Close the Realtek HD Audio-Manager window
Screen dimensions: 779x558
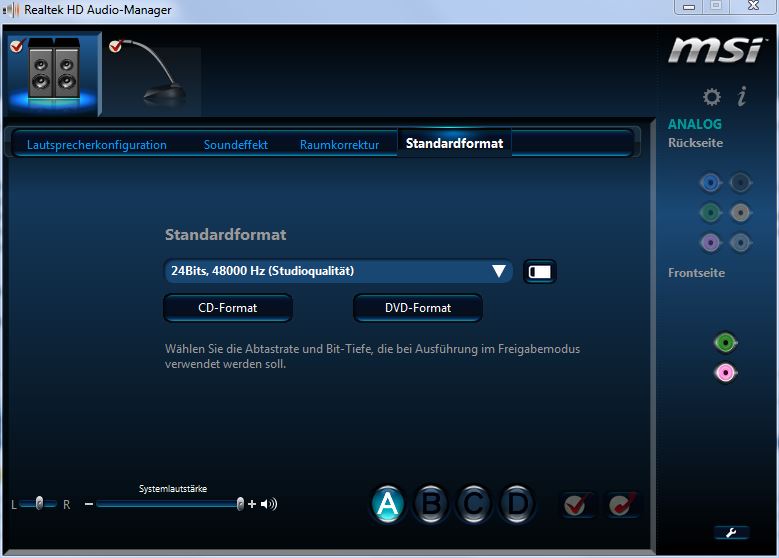tap(754, 6)
